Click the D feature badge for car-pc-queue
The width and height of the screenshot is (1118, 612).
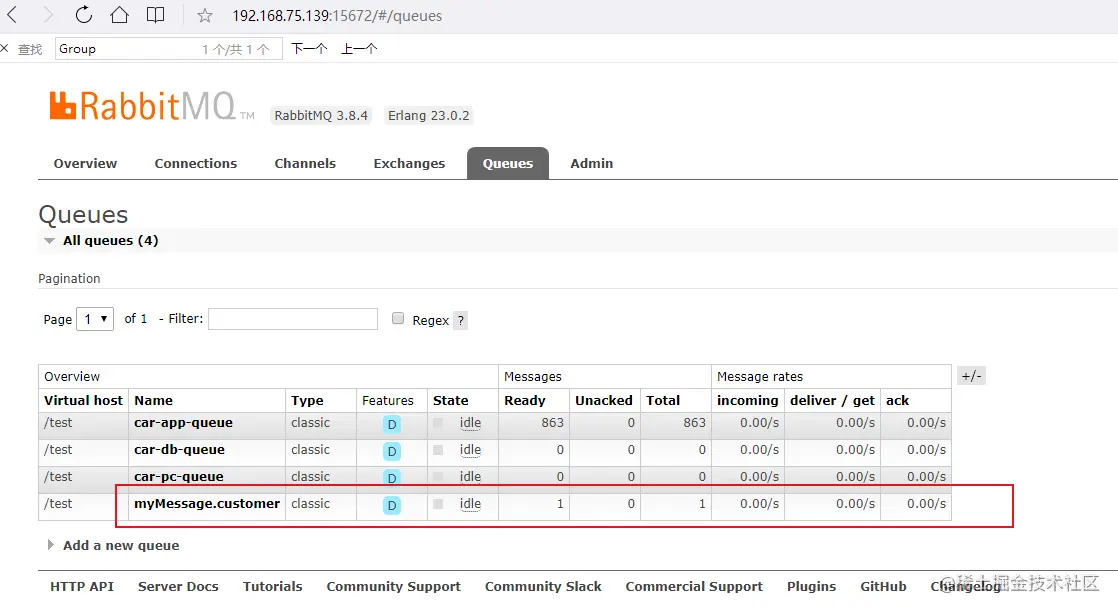point(391,477)
